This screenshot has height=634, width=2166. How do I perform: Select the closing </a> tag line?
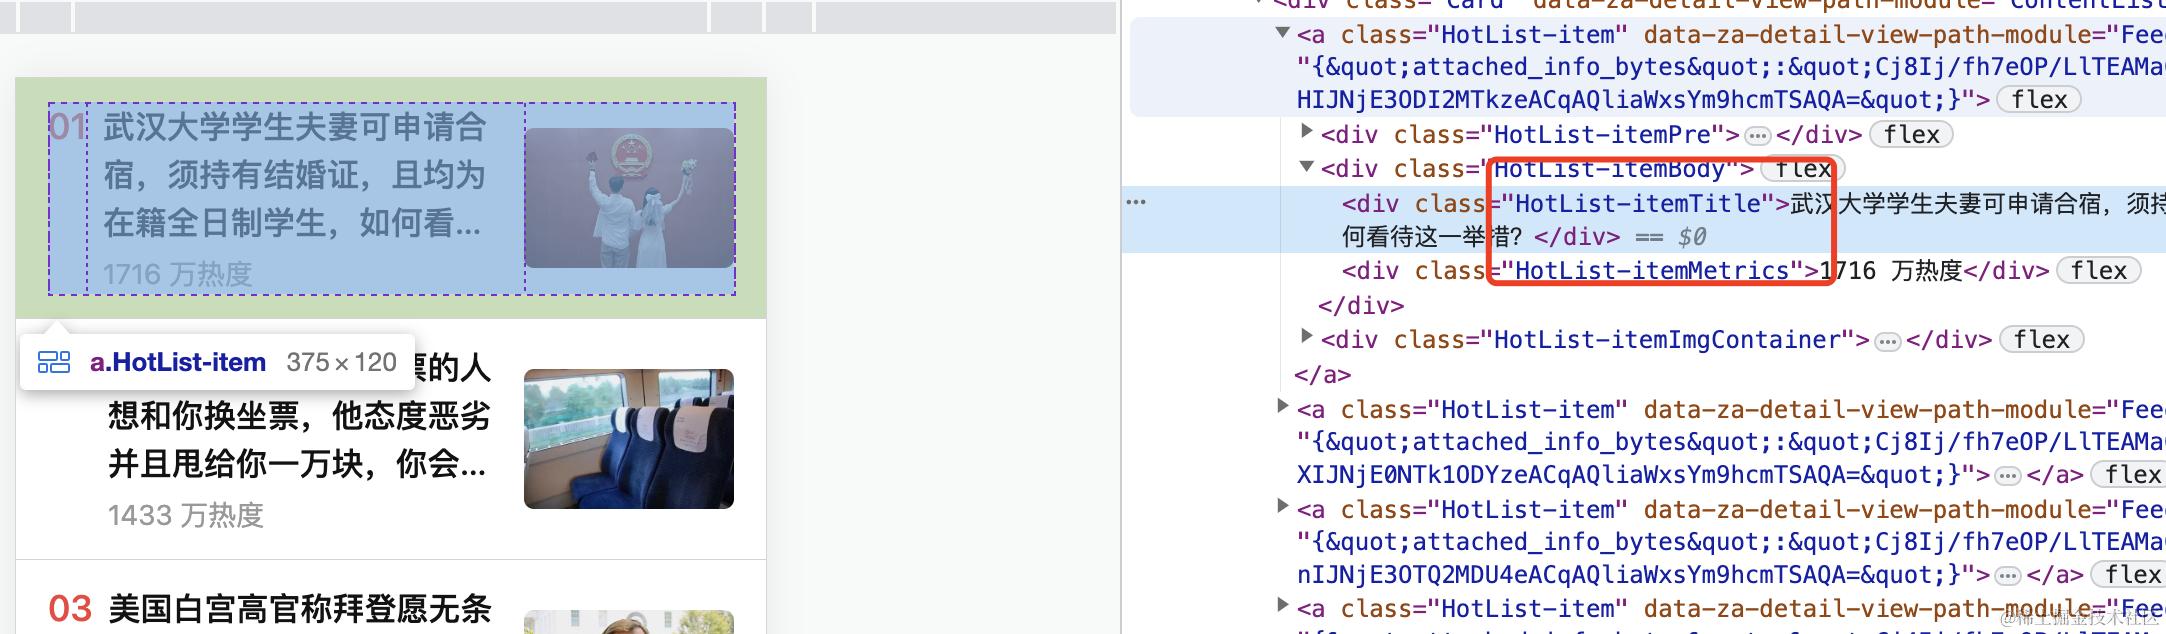coord(1322,375)
